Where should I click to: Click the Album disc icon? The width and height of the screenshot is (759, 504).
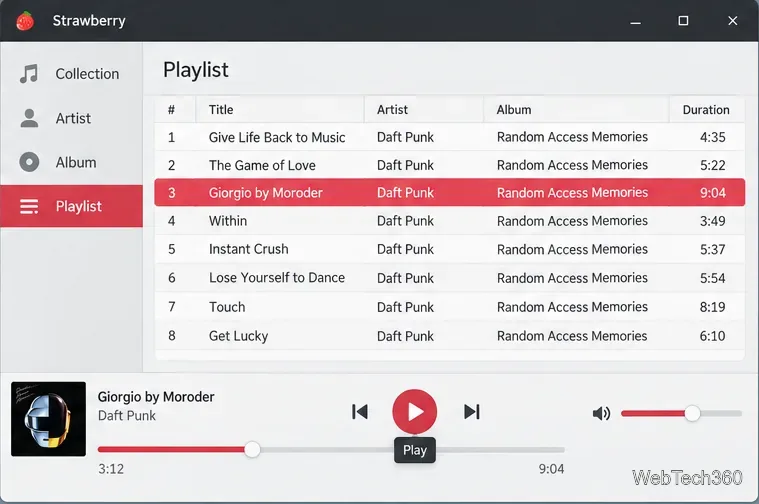click(29, 162)
